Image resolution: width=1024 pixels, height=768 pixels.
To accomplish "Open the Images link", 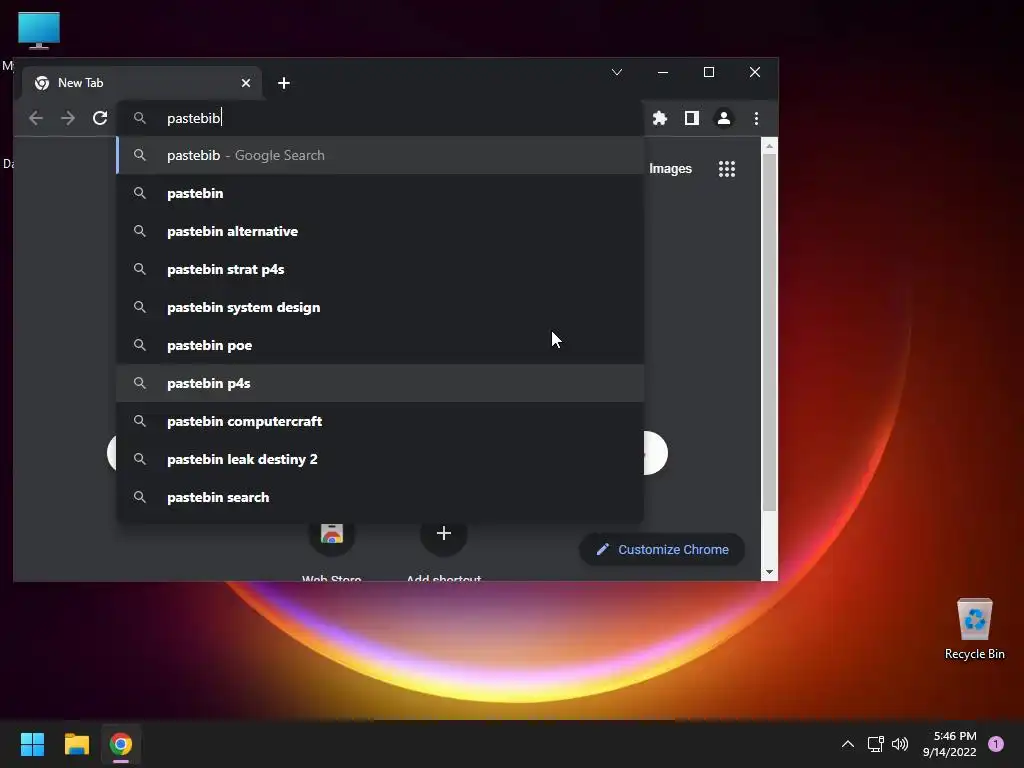I will click(670, 168).
